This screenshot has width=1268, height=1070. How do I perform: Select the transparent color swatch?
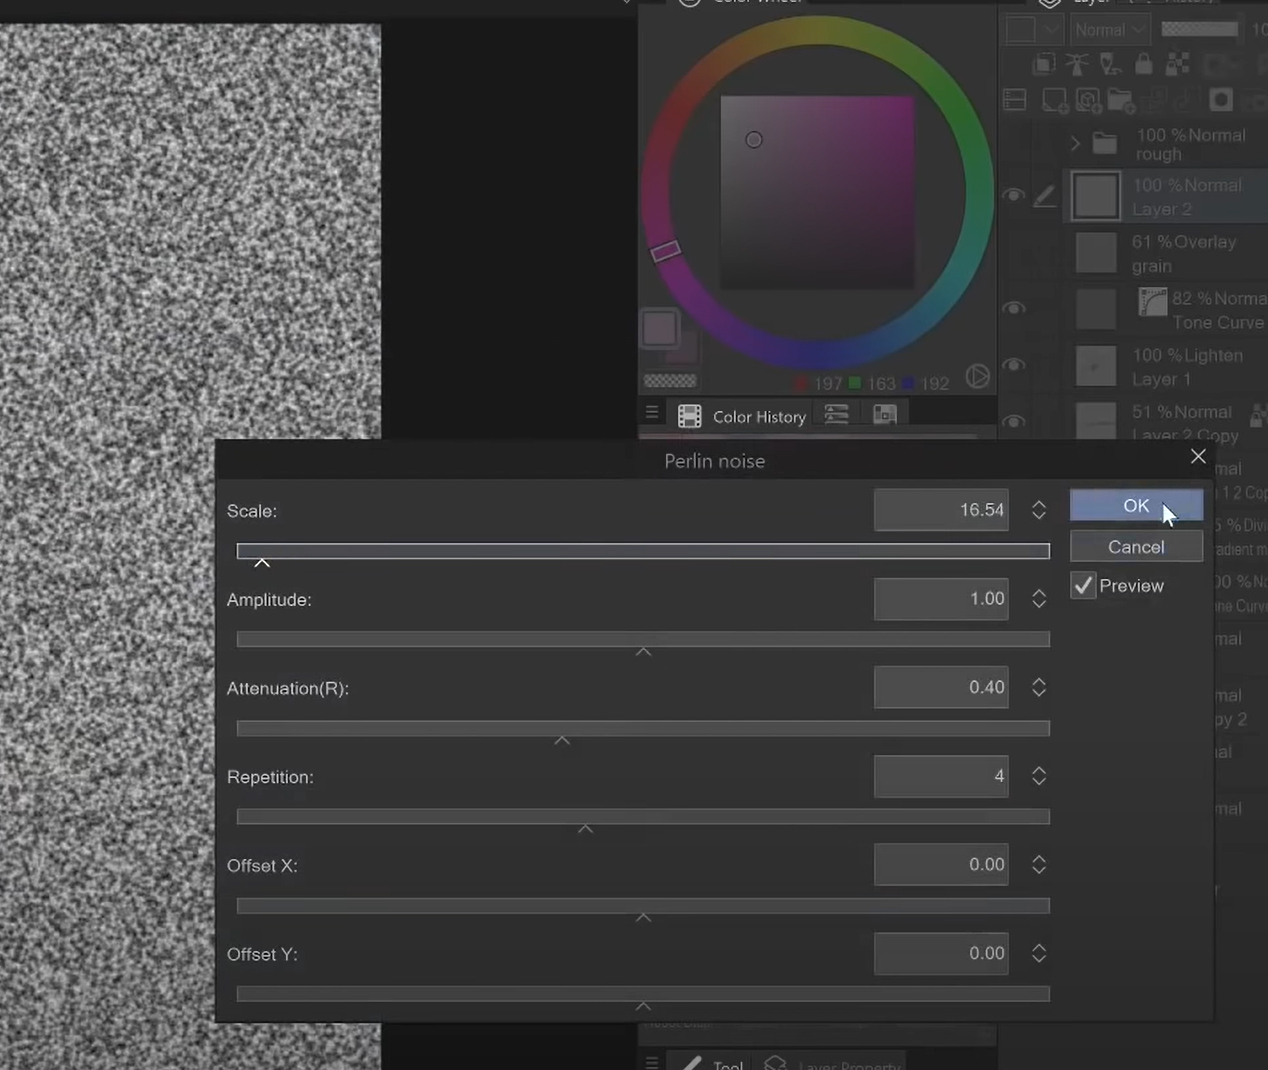tap(670, 381)
